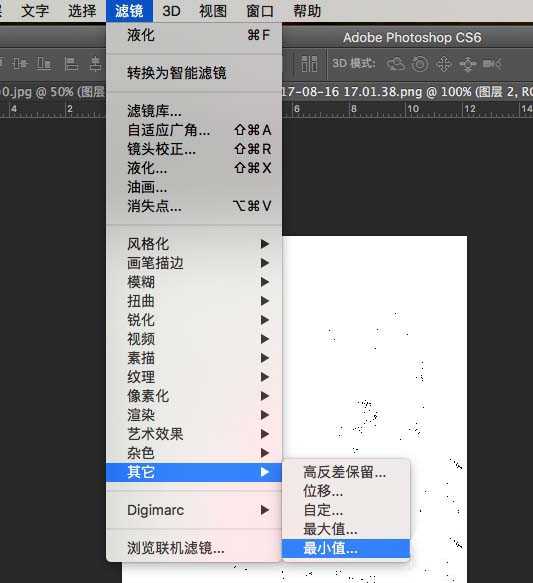Image resolution: width=533 pixels, height=583 pixels.
Task: Choose 自适应广角... filter
Action: [x=194, y=130]
